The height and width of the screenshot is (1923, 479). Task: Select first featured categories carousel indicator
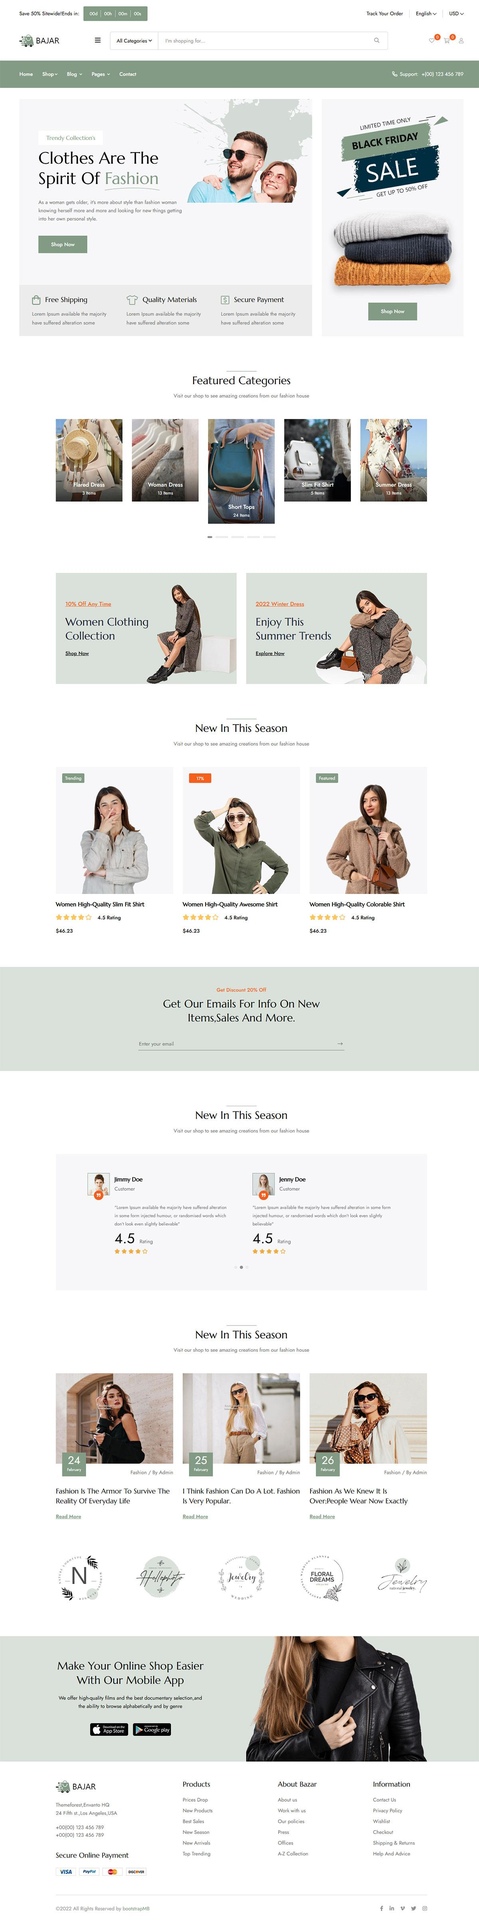pos(210,537)
